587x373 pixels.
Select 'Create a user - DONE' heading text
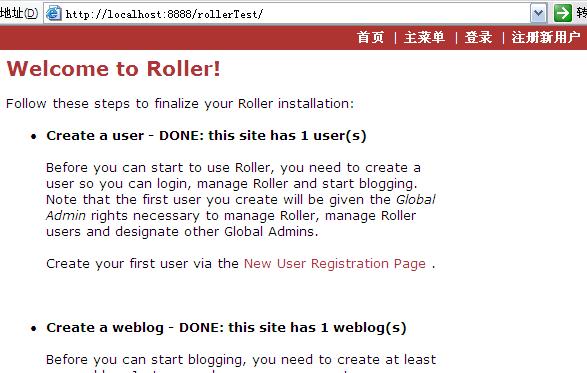pyautogui.click(x=206, y=136)
